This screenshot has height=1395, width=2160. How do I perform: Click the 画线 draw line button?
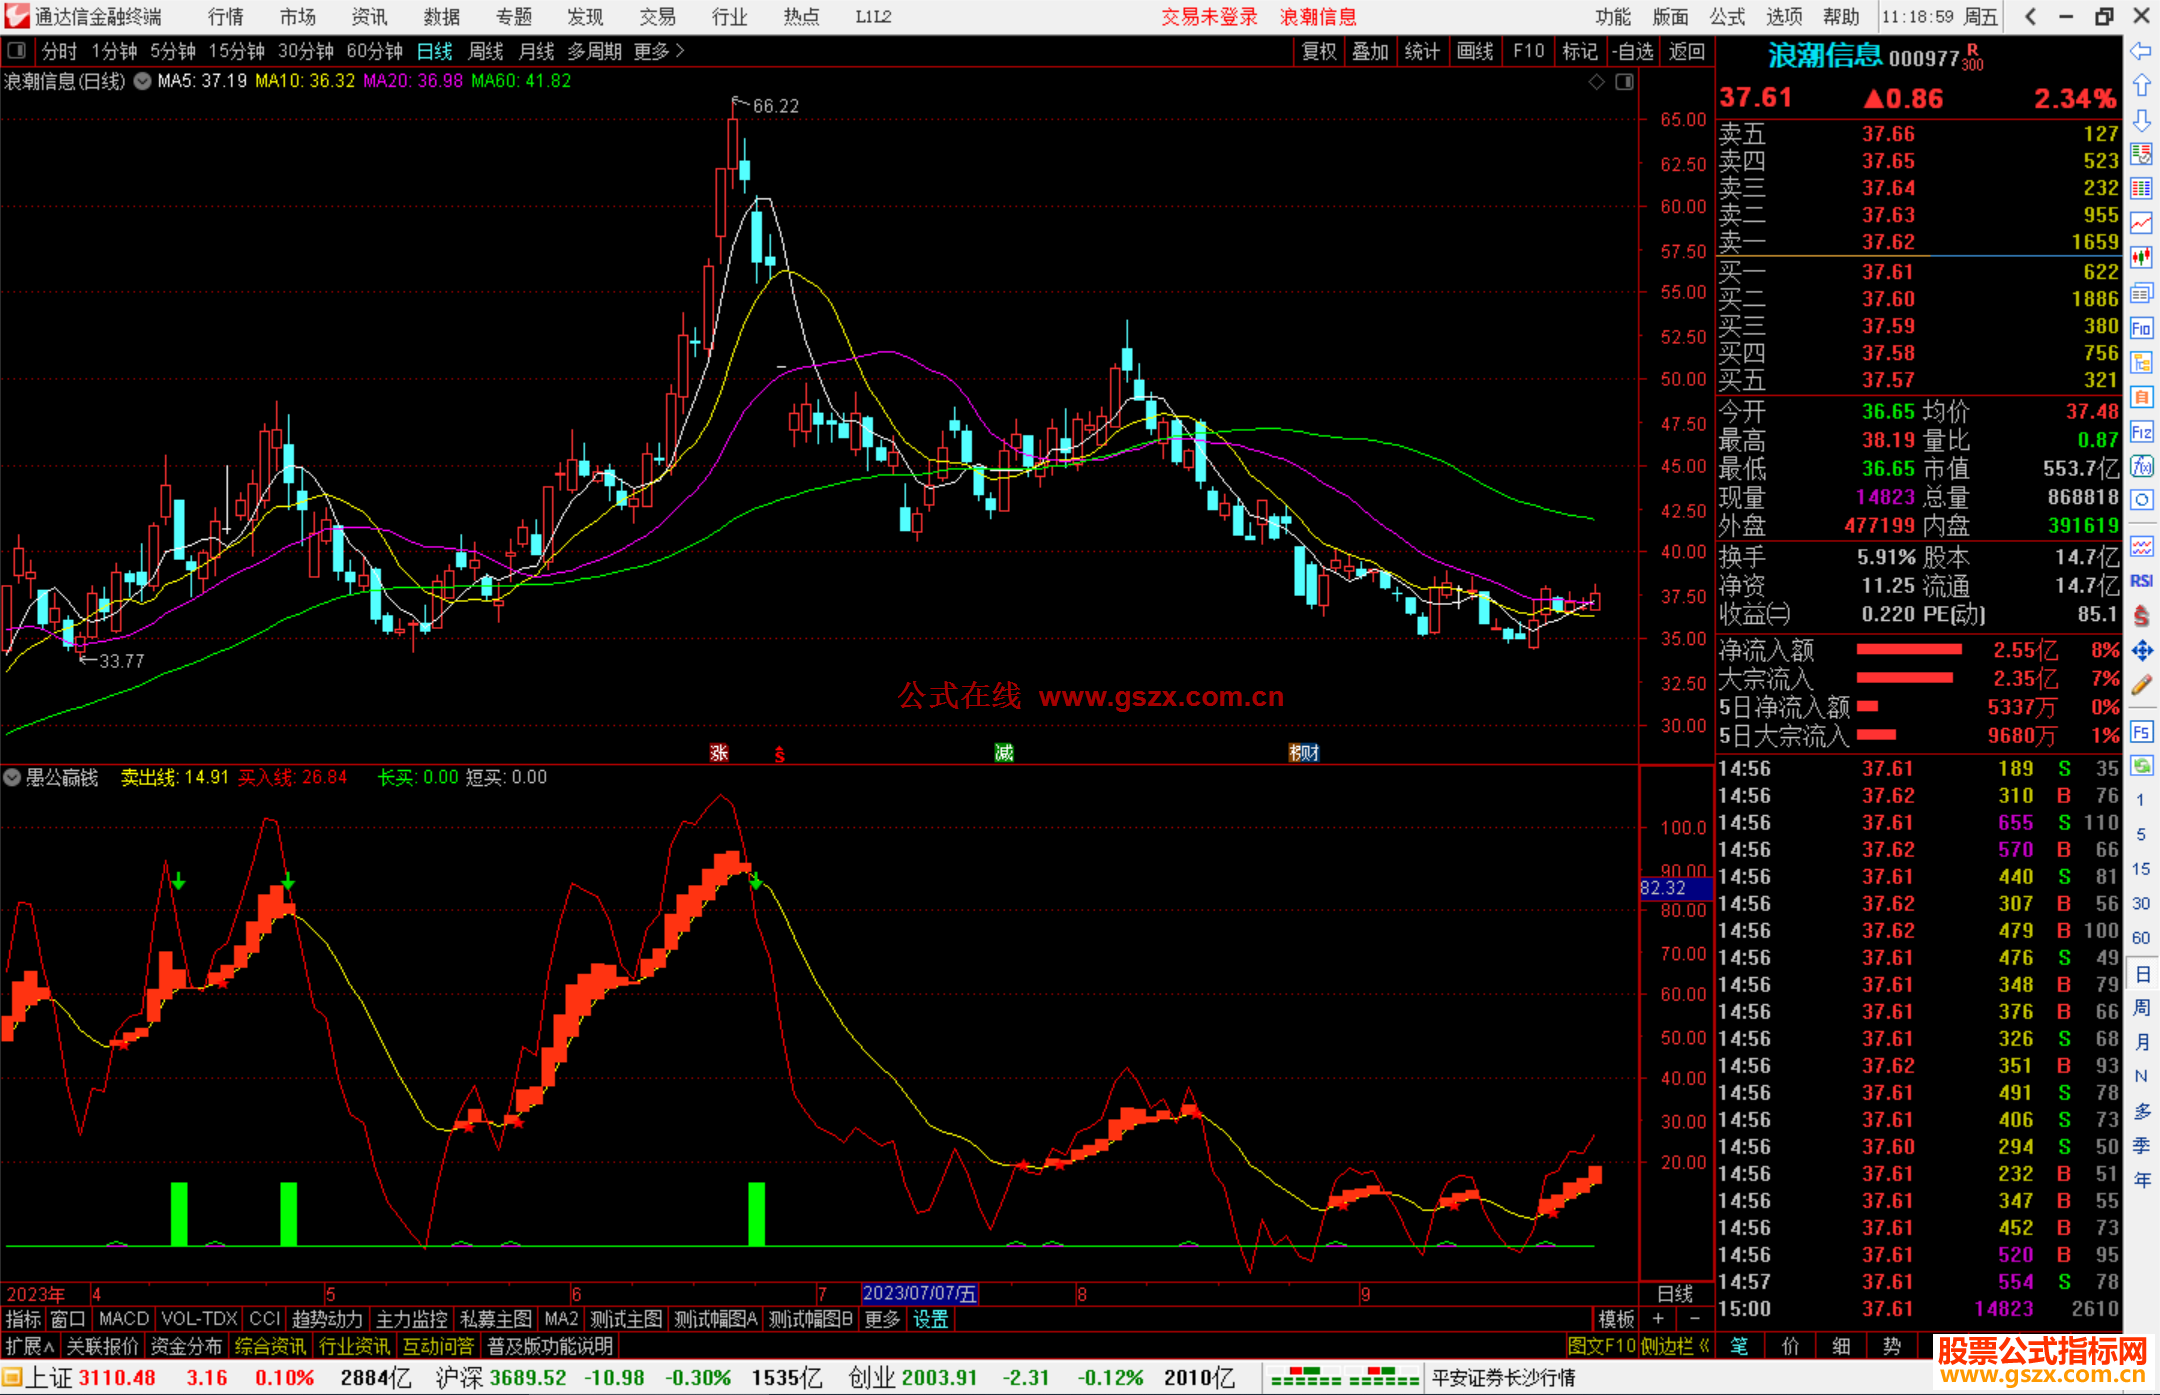[1475, 51]
